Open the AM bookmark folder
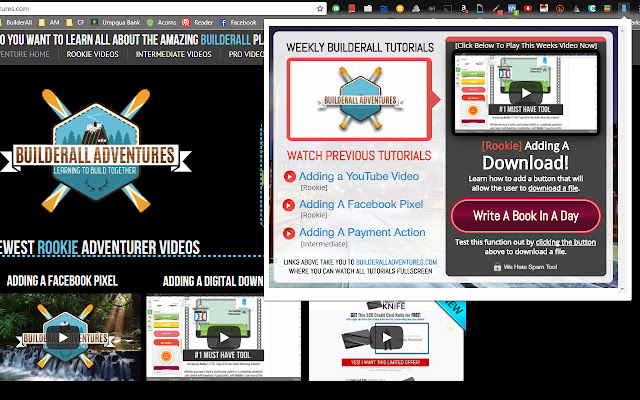The image size is (640, 400). 49,22
